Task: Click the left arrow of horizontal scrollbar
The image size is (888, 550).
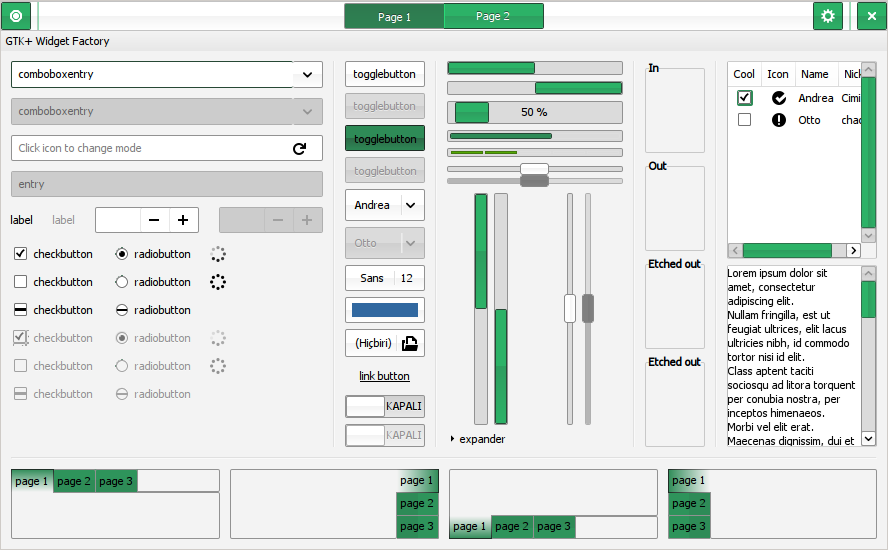Action: [x=735, y=250]
